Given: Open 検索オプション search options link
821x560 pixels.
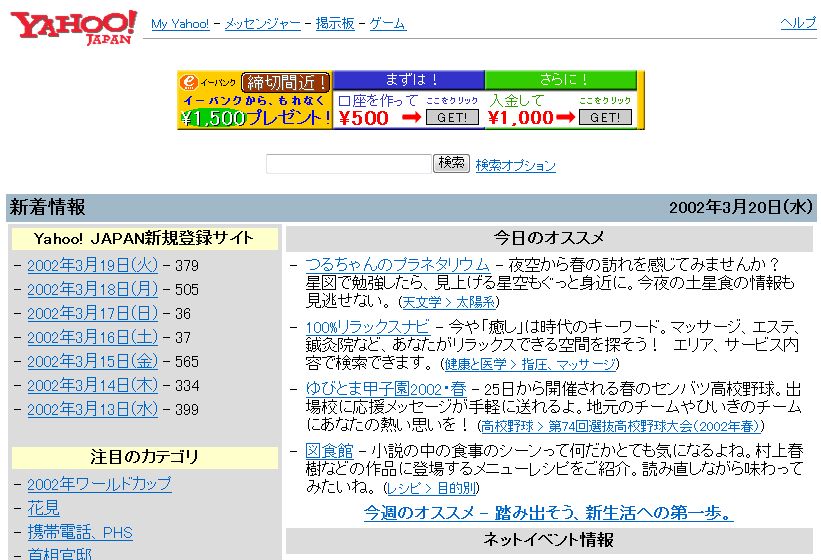Looking at the screenshot, I should click(515, 165).
